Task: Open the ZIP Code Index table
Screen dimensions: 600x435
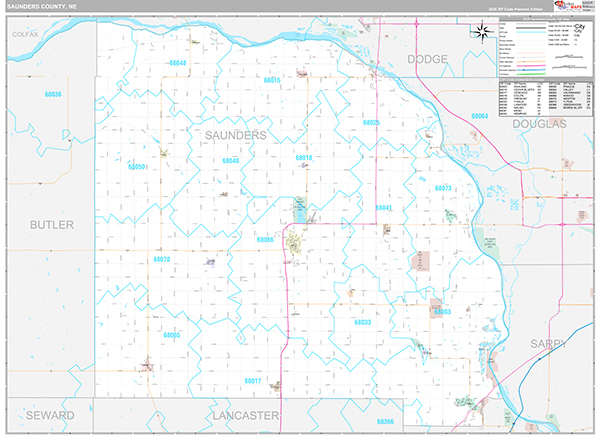Action: coord(546,97)
